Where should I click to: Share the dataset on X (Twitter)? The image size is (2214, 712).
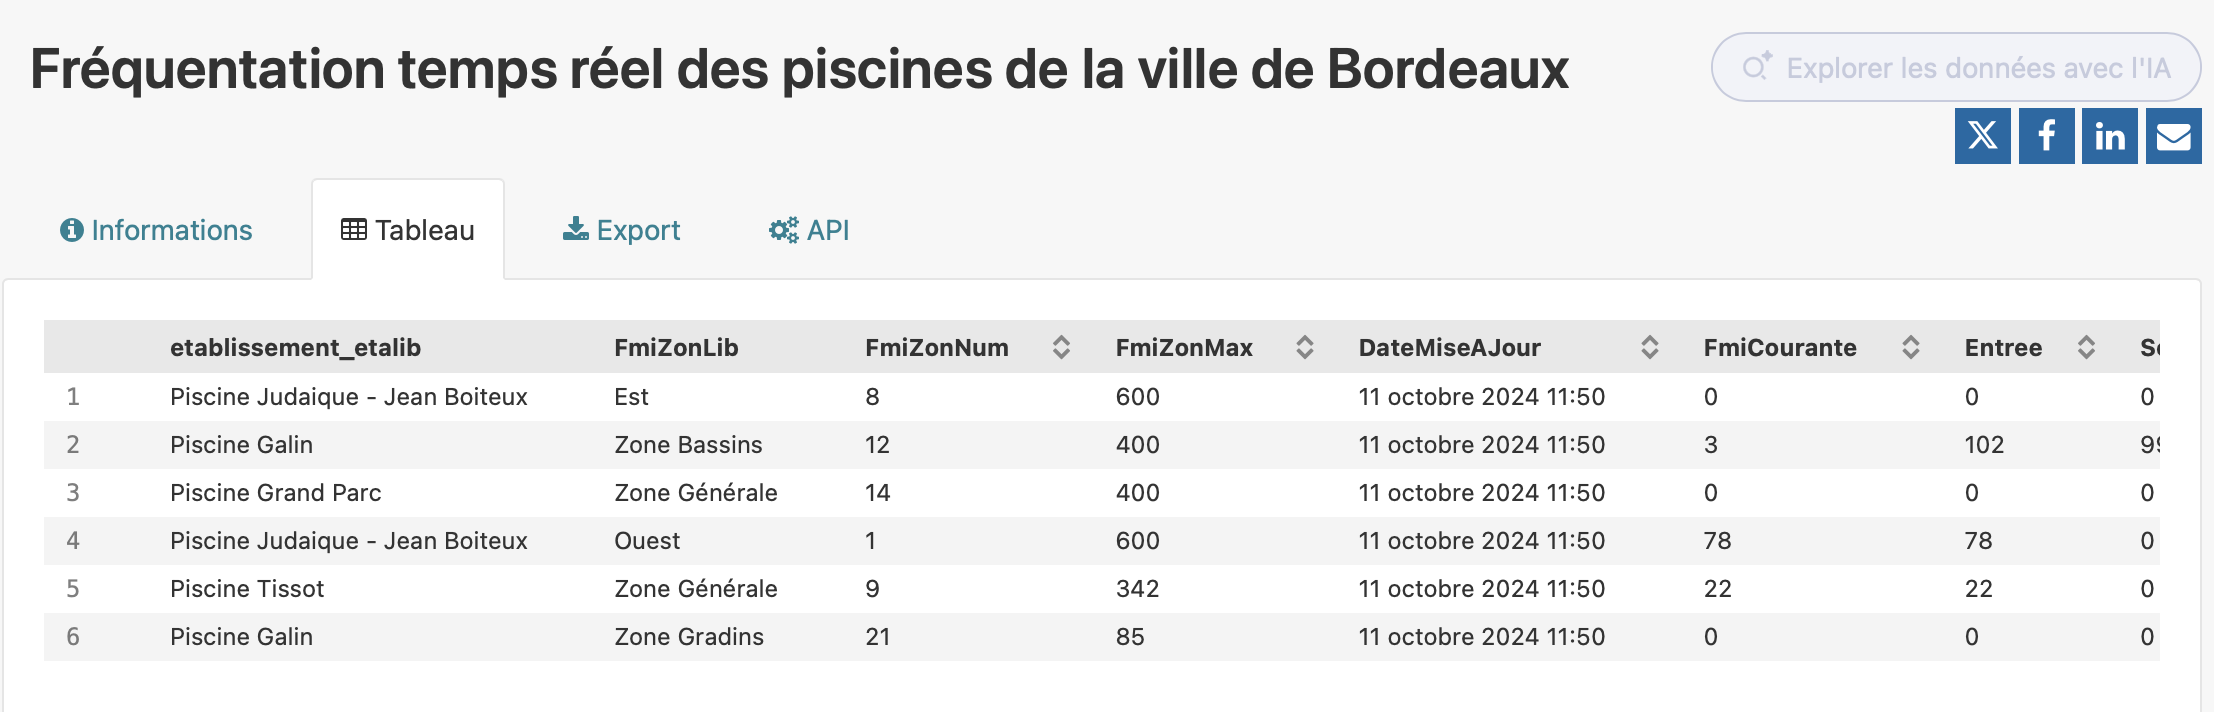tap(1982, 136)
